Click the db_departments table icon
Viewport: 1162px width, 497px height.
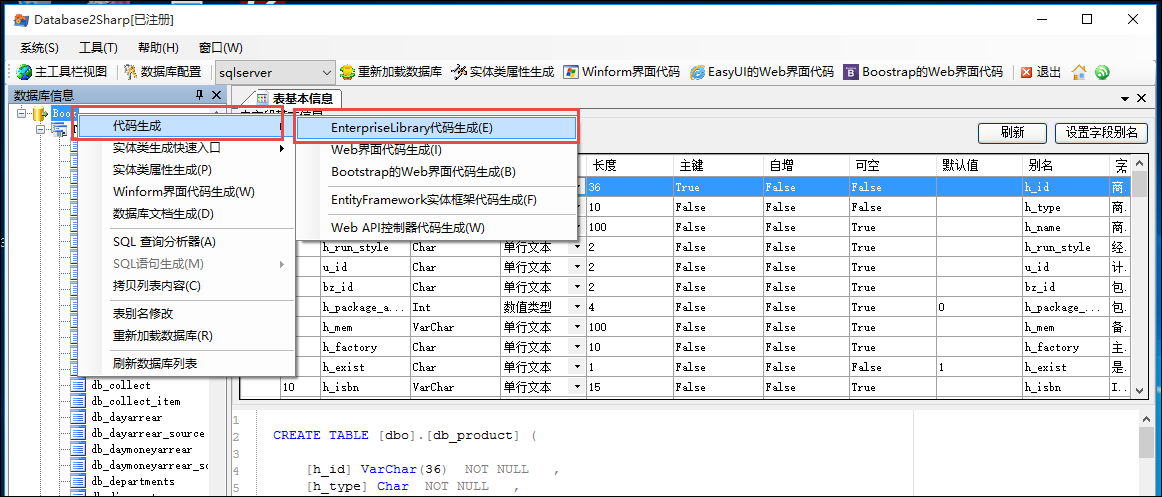pyautogui.click(x=79, y=481)
